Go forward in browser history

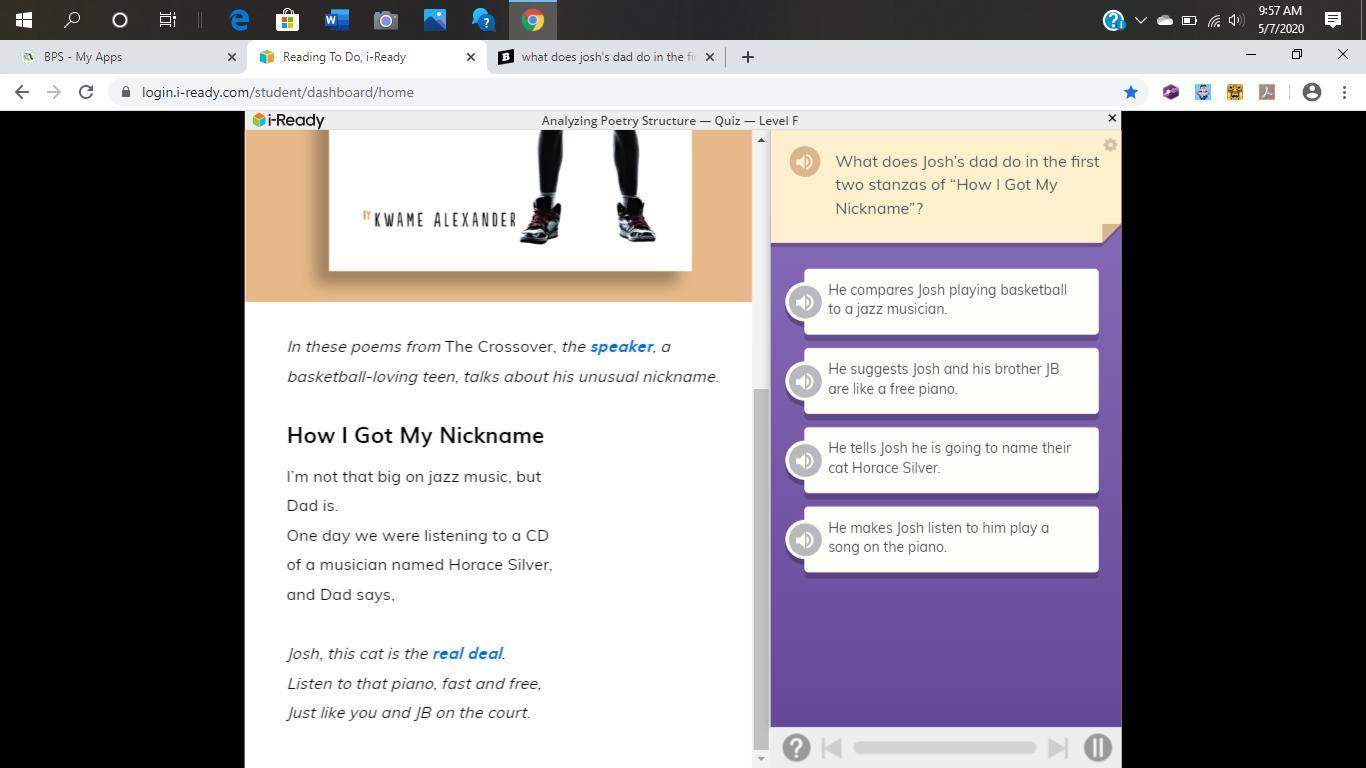[x=54, y=92]
